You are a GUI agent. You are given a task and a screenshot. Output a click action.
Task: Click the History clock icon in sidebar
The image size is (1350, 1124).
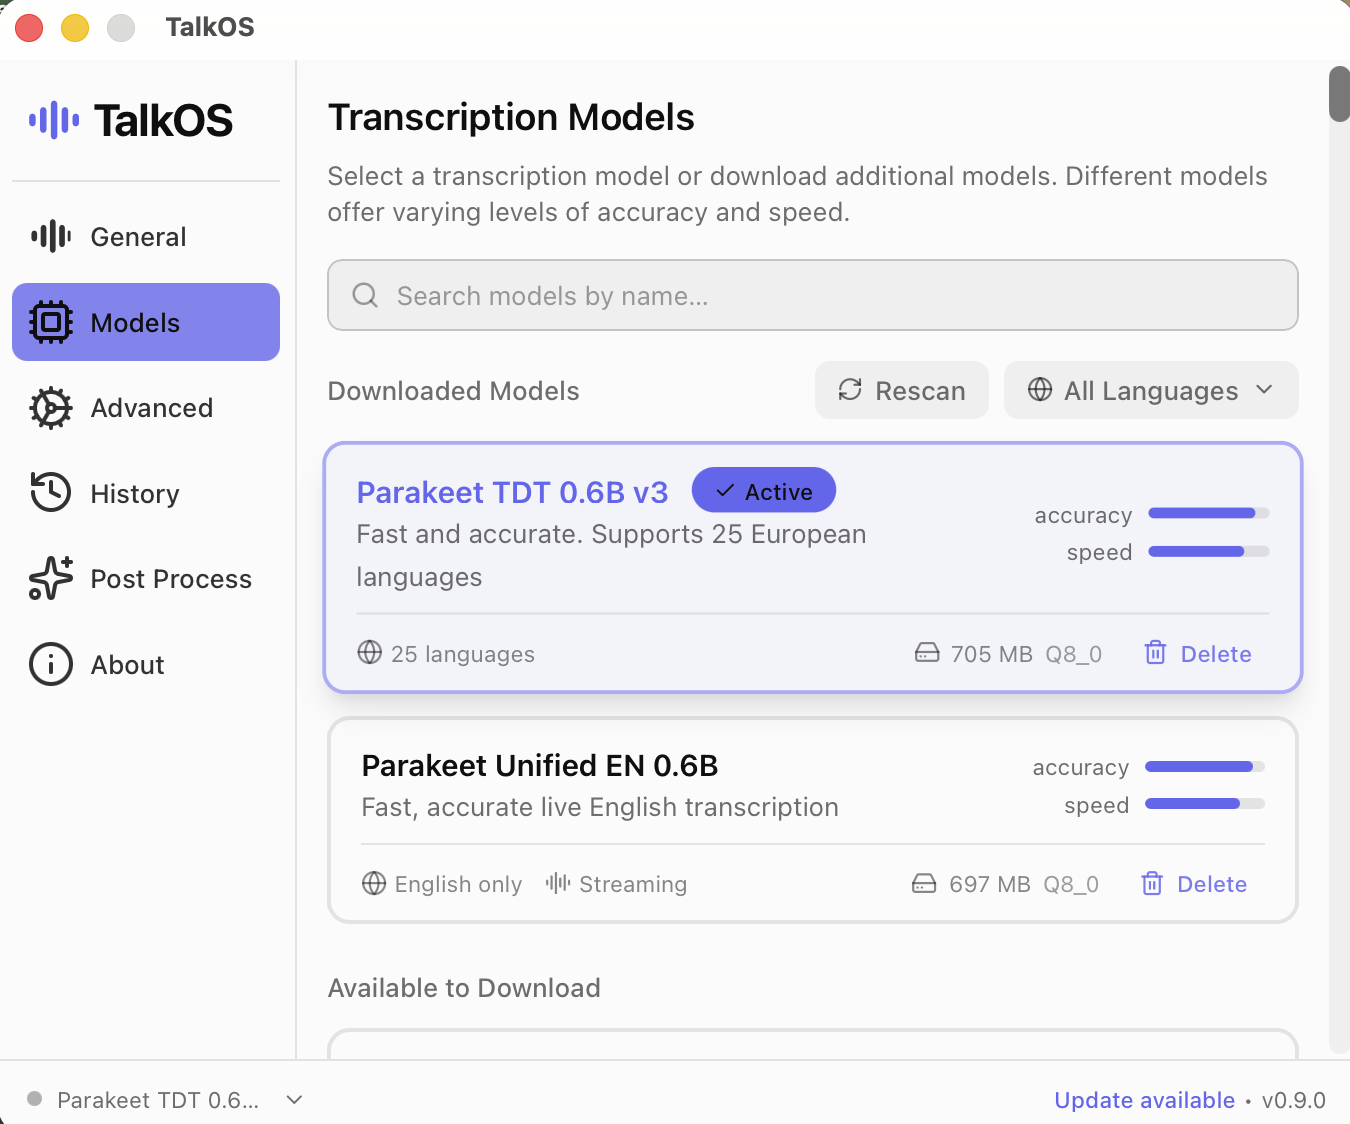tap(51, 493)
